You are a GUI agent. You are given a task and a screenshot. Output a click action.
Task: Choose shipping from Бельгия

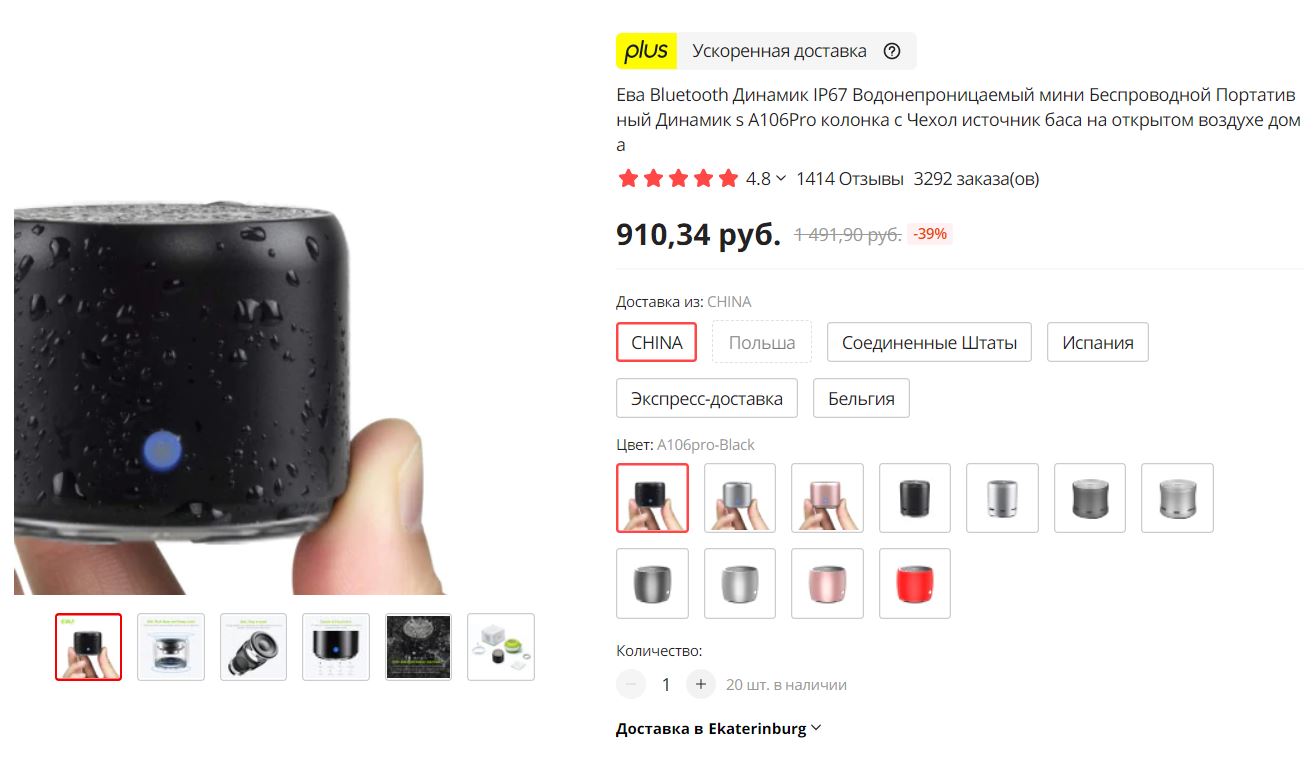coord(861,398)
